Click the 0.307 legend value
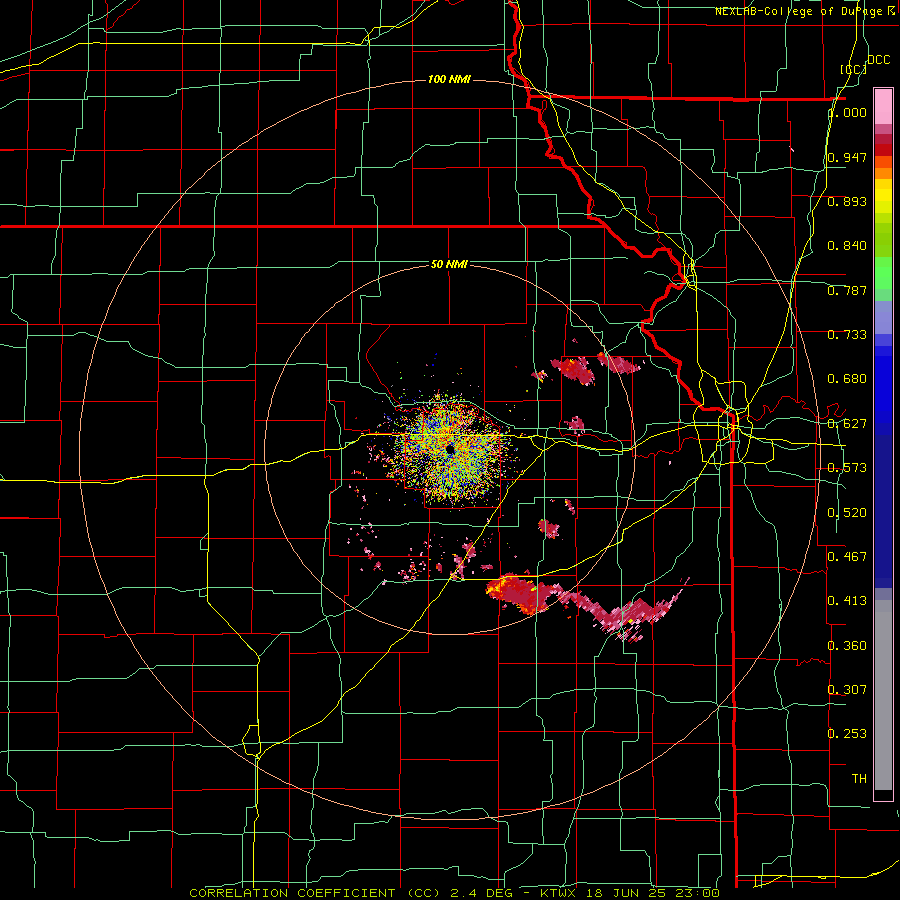 847,690
